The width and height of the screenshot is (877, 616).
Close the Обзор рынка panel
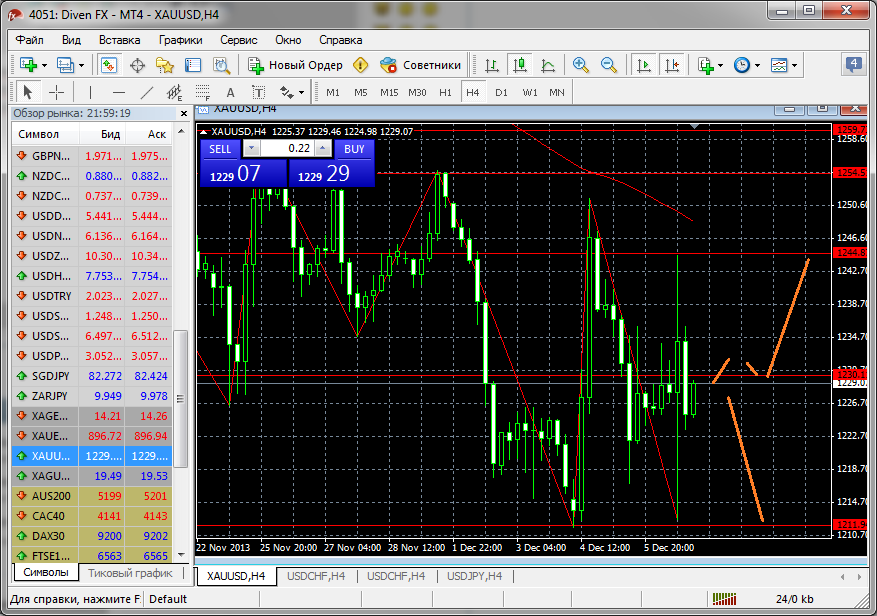pos(183,114)
